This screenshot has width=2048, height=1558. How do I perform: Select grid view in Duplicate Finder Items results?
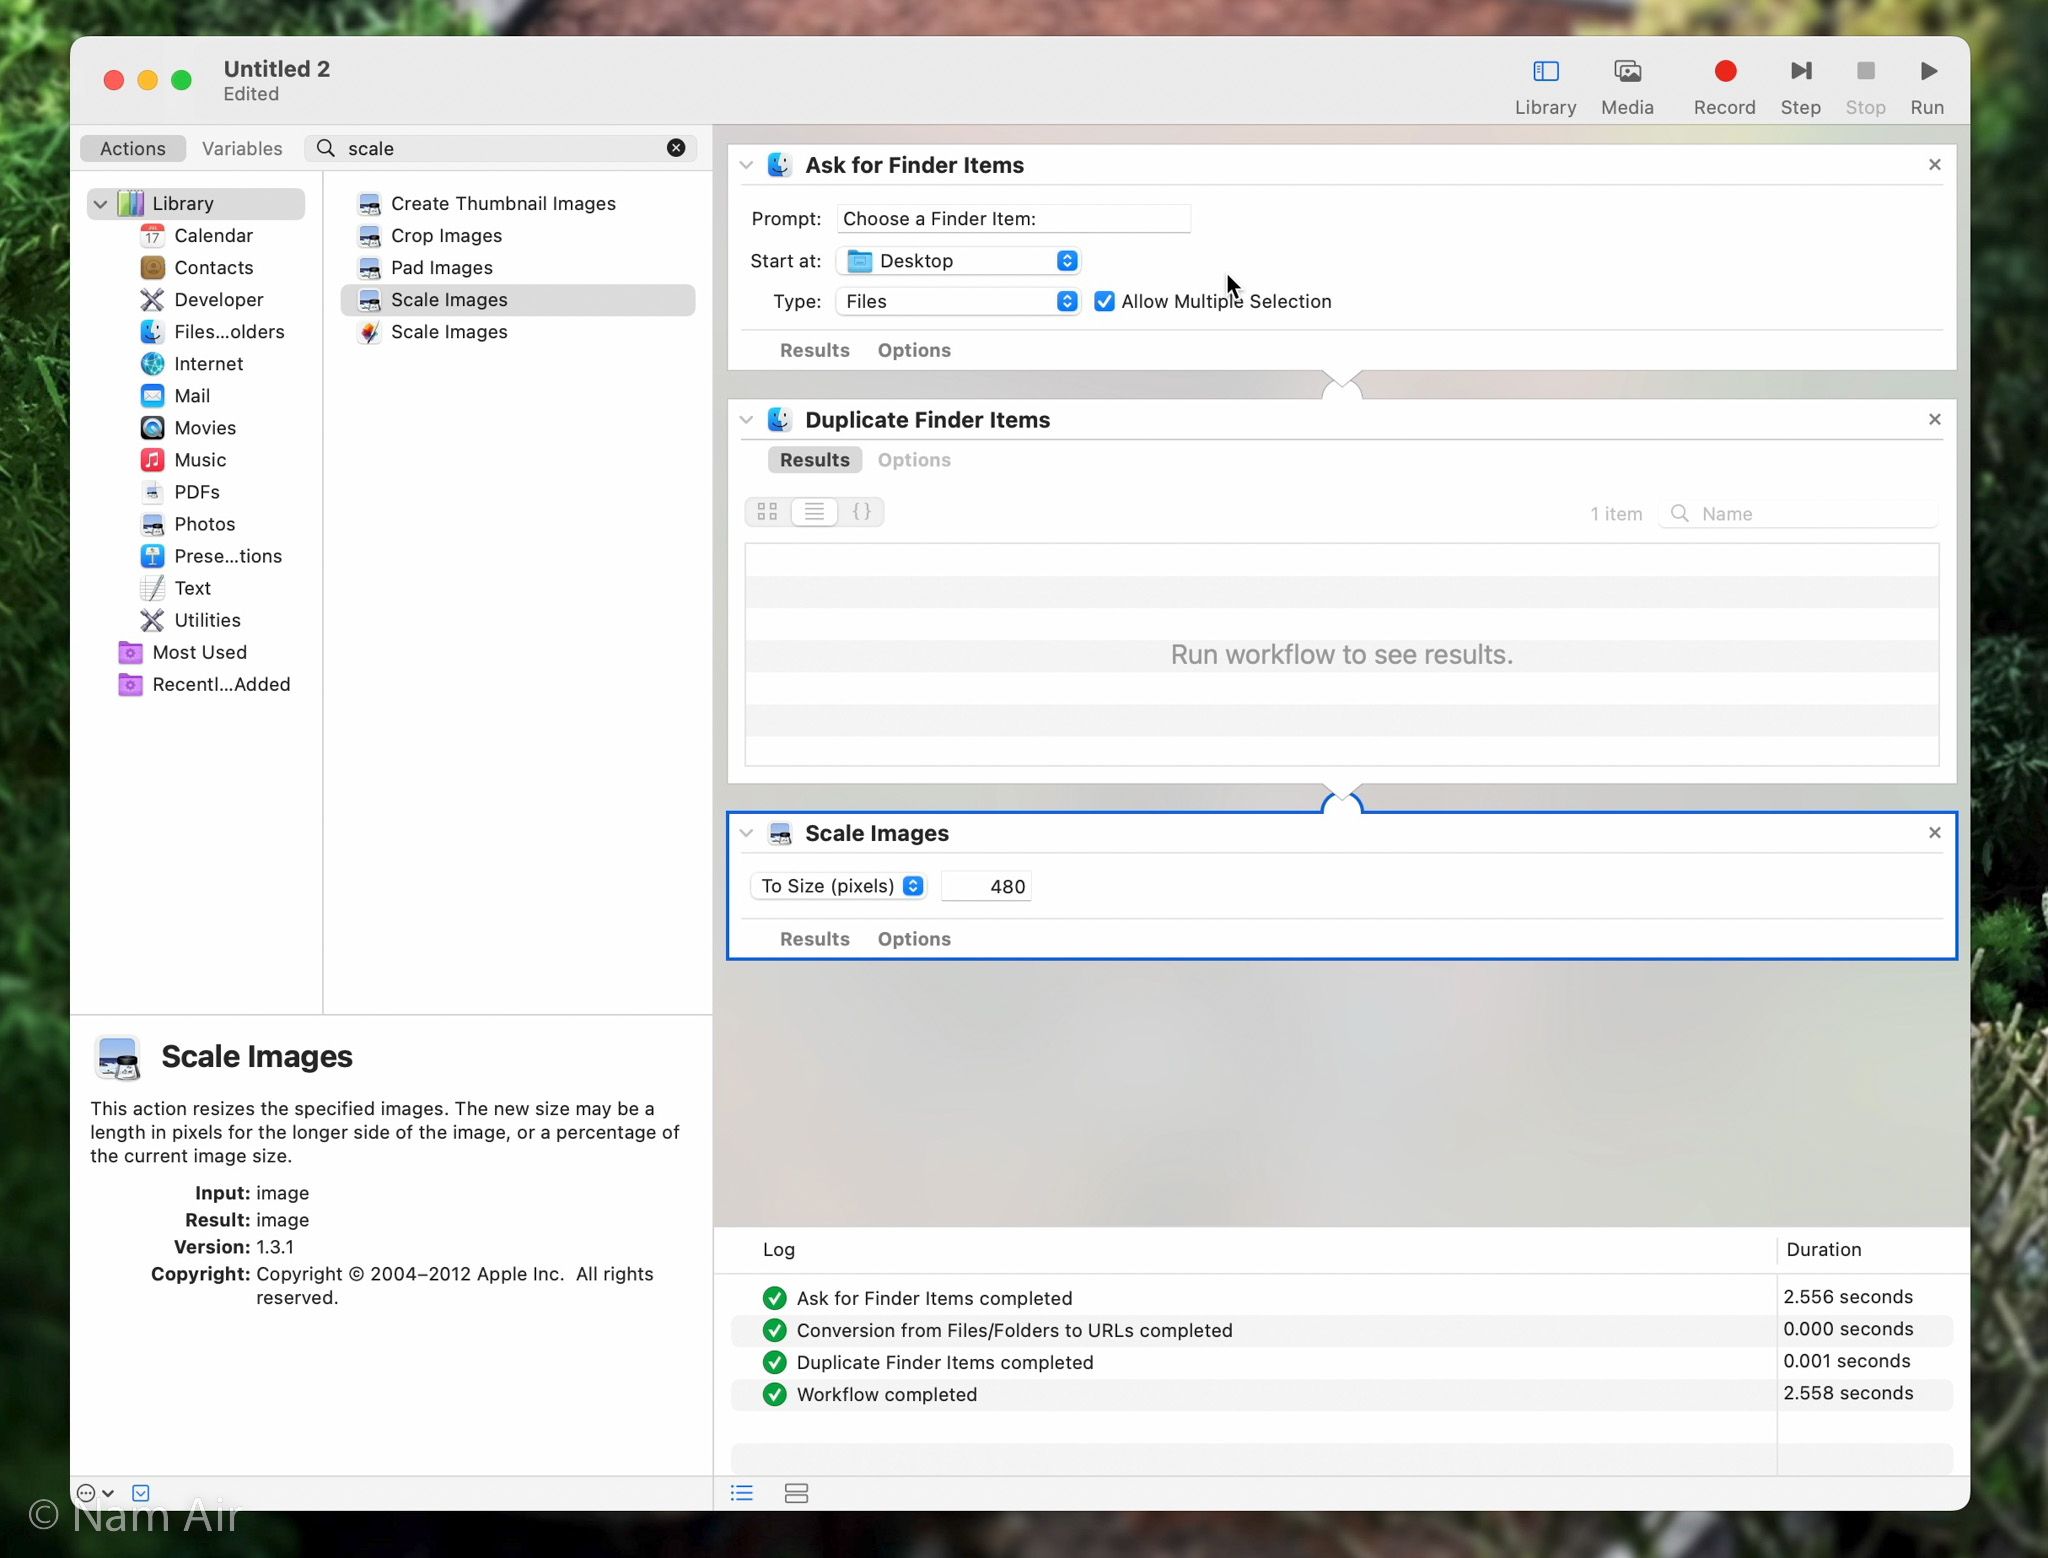(767, 511)
